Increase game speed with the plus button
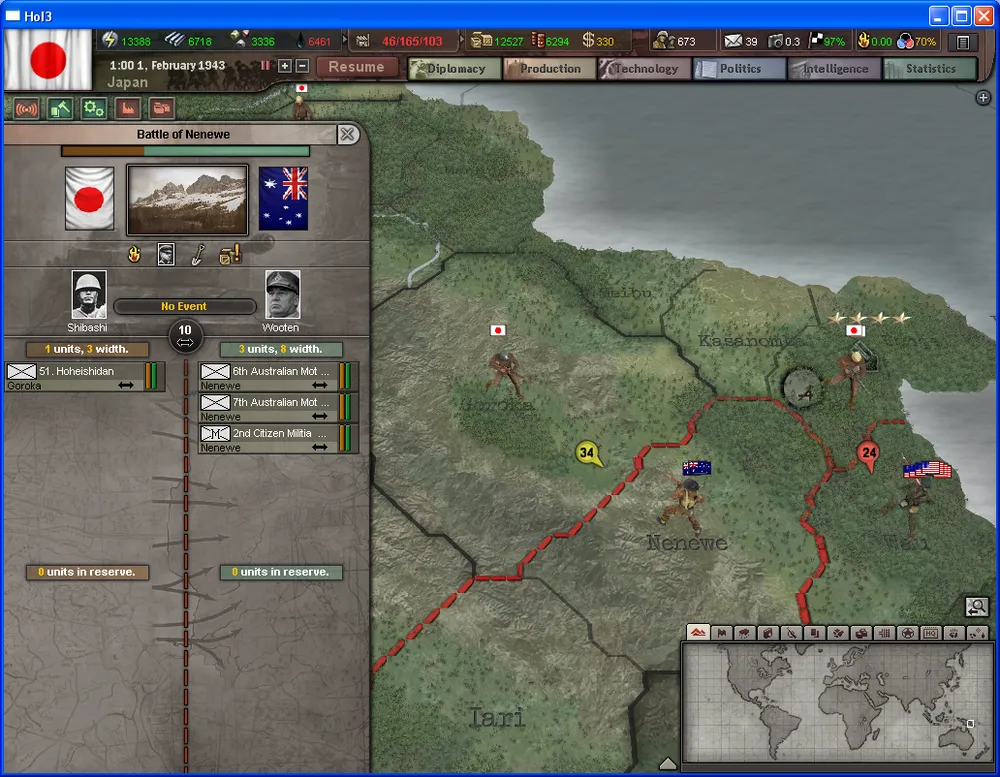This screenshot has width=1000, height=777. pyautogui.click(x=284, y=66)
